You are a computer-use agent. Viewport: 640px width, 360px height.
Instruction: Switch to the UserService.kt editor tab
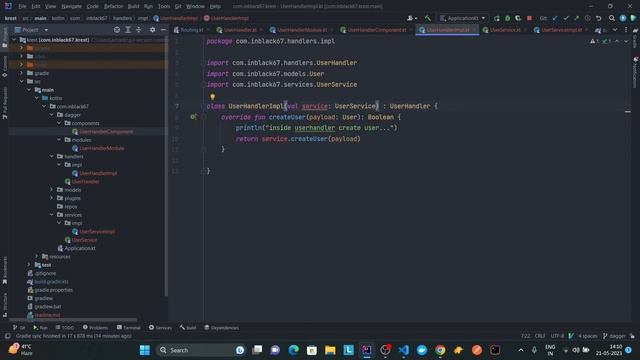(504, 30)
